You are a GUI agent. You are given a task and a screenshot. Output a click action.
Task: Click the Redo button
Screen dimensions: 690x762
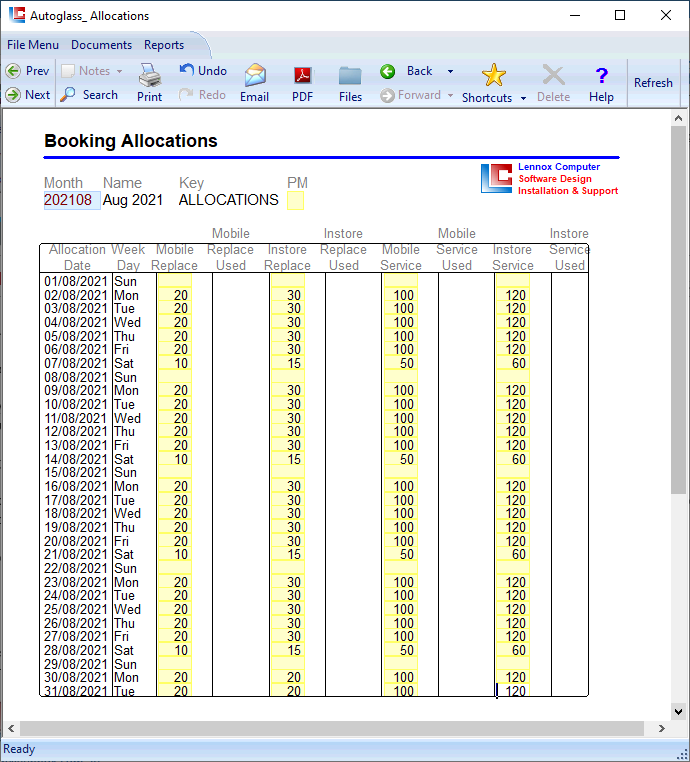tap(202, 95)
